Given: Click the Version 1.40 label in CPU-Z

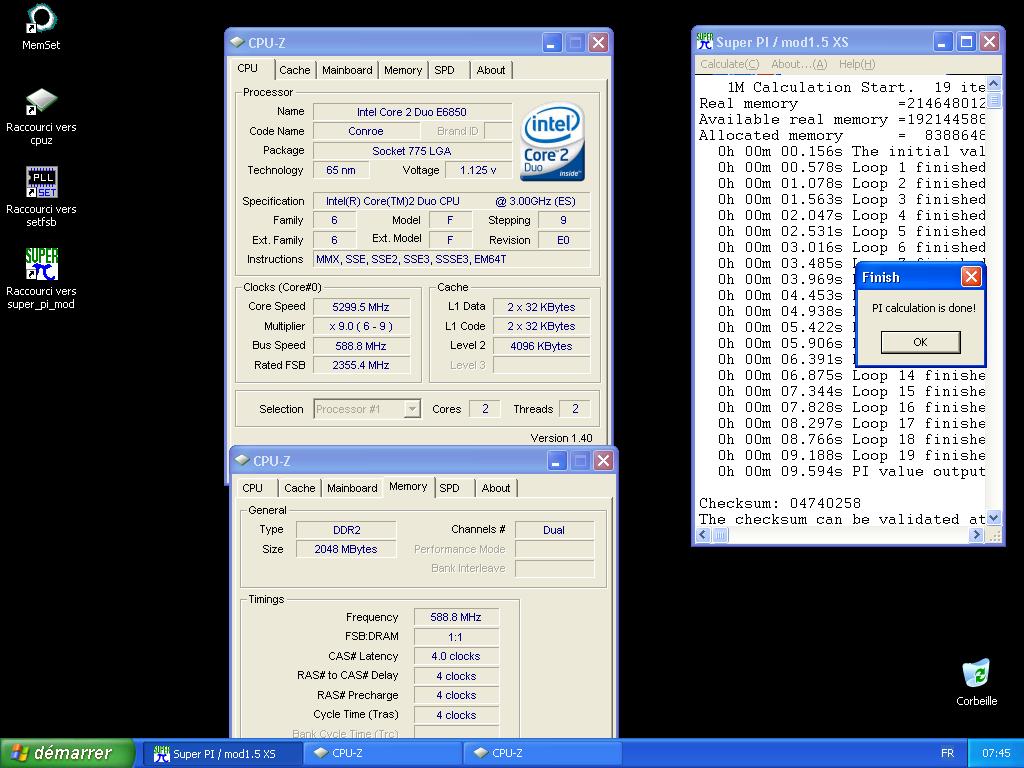Looking at the screenshot, I should (561, 438).
